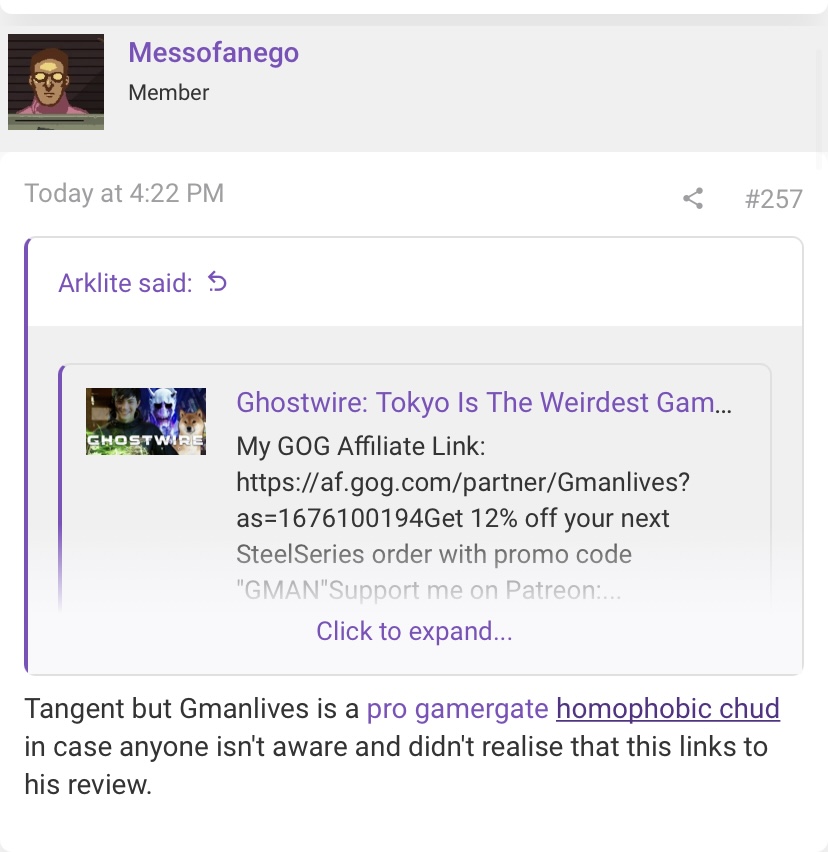
Task: Open the Ghostwire video thumbnail
Action: click(146, 421)
